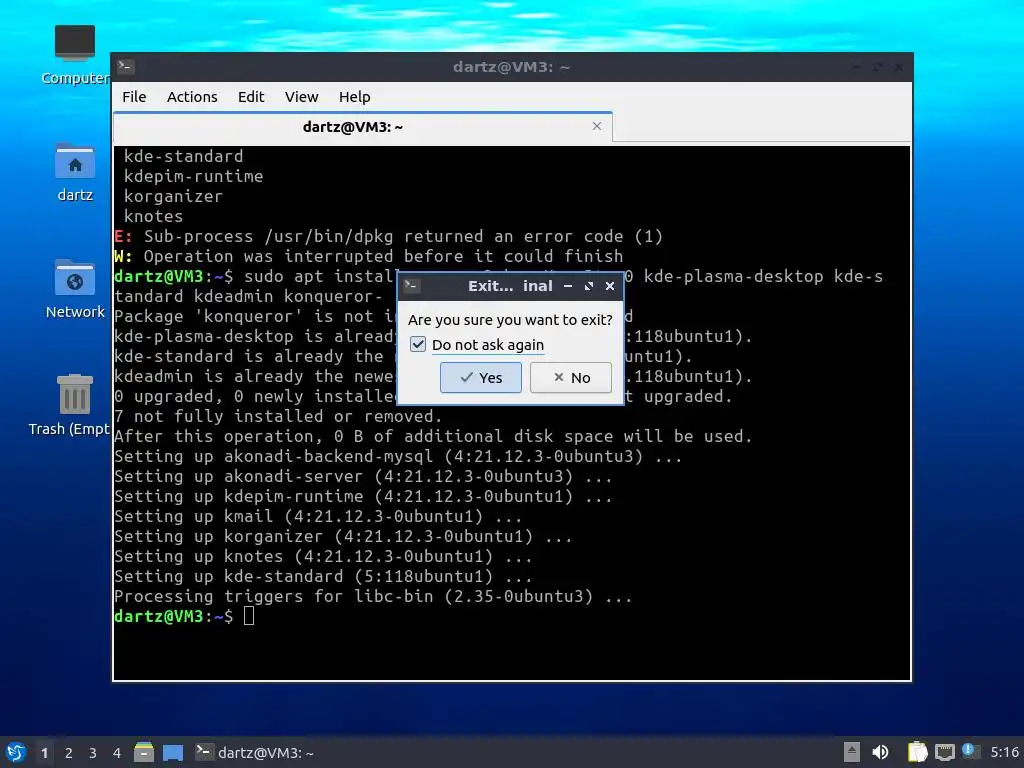1024x768 pixels.
Task: Click the terminal window title 'dartz@VM3: ~'
Action: point(511,67)
